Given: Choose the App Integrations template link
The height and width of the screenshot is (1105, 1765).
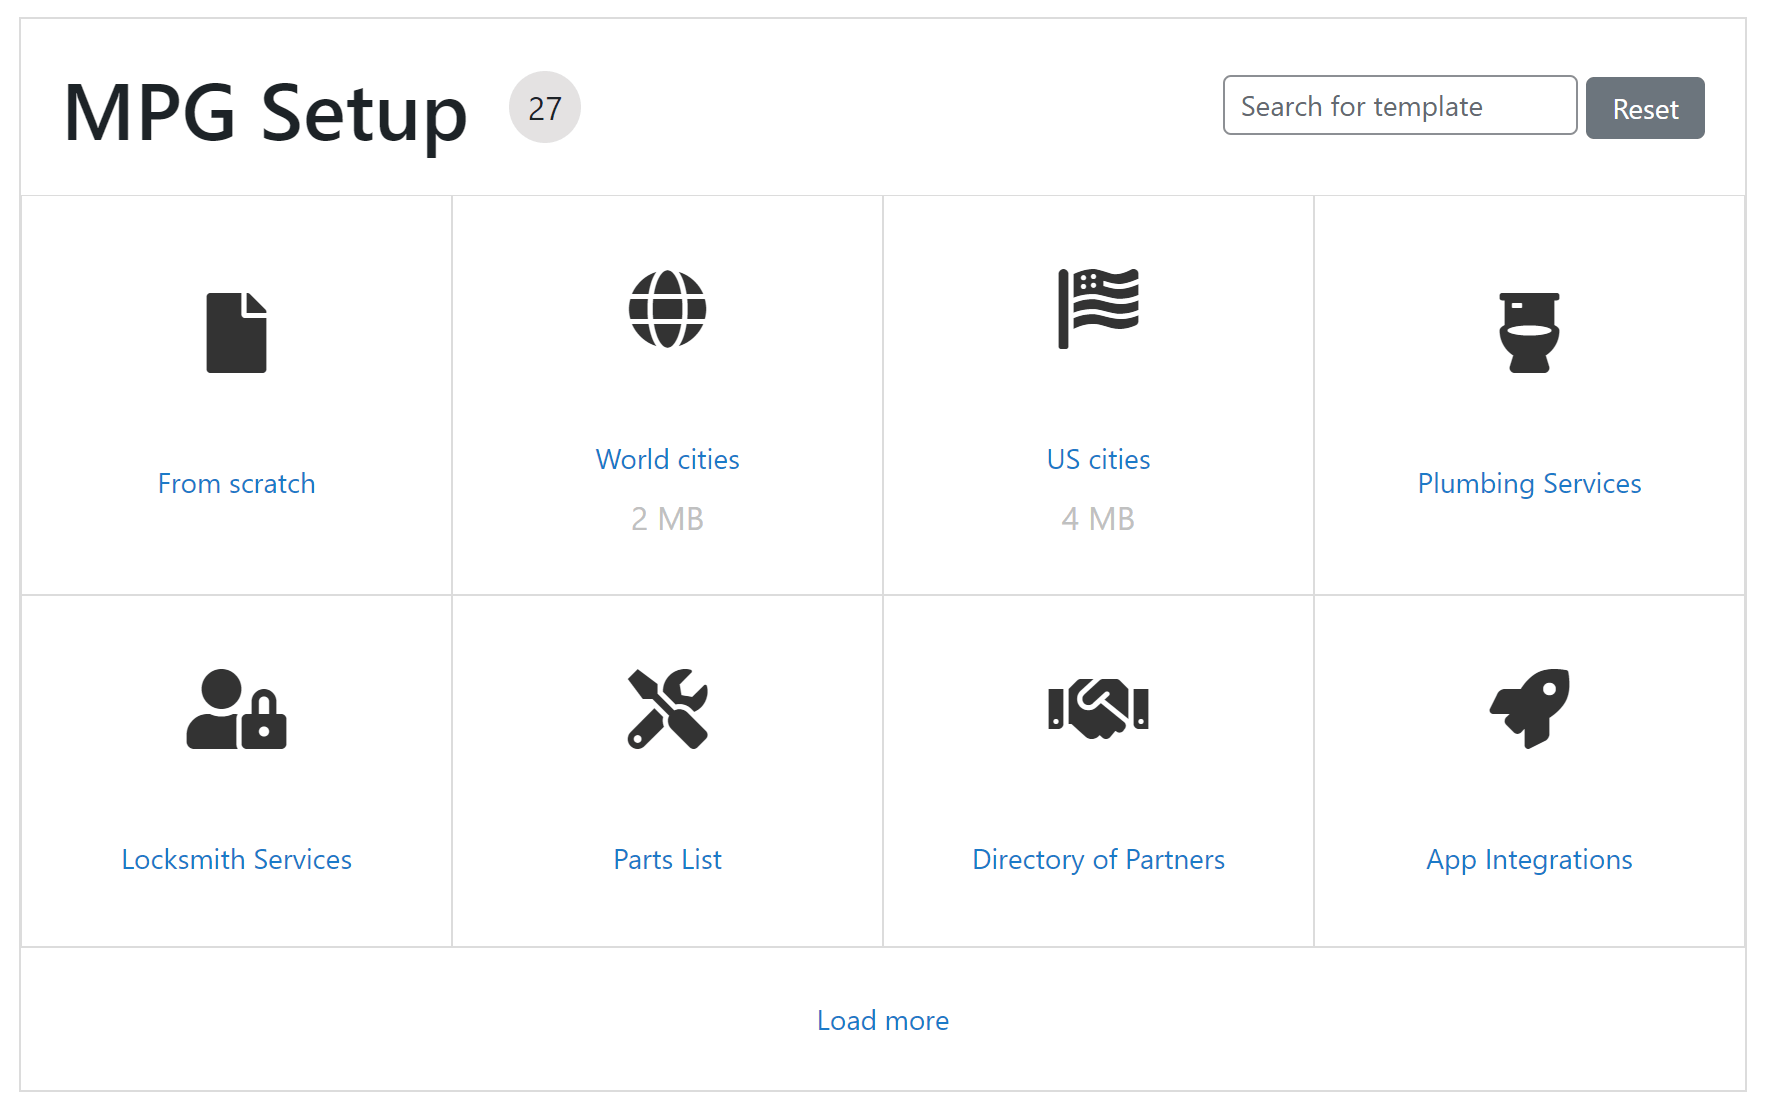Looking at the screenshot, I should pos(1529,860).
